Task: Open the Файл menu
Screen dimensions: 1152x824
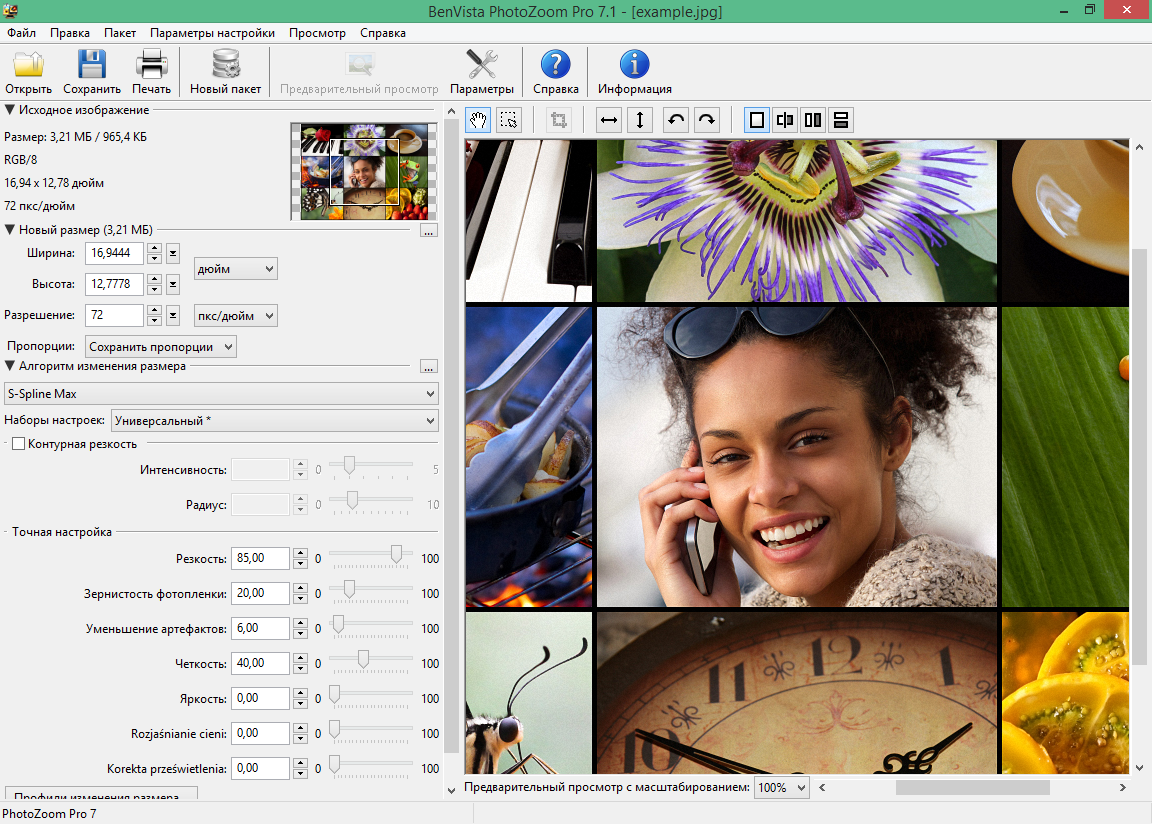Action: (21, 33)
